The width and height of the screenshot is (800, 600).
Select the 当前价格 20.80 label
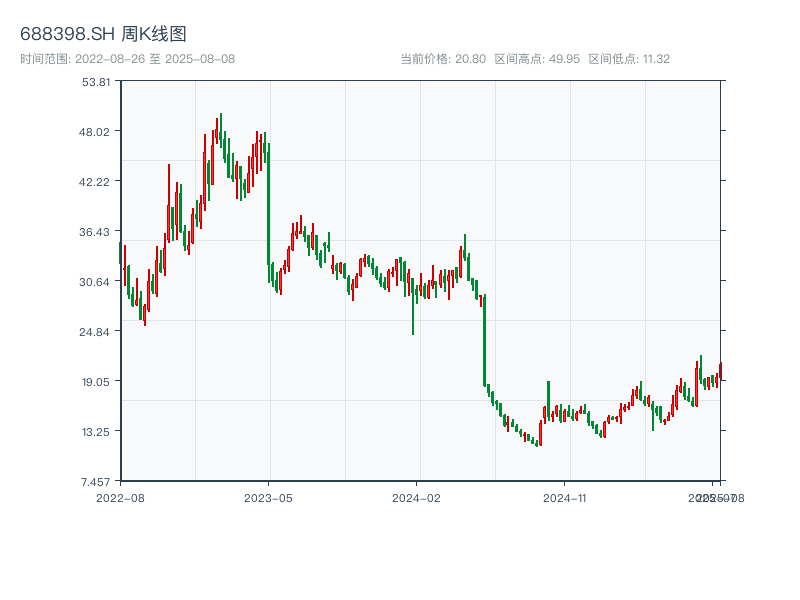coord(443,59)
